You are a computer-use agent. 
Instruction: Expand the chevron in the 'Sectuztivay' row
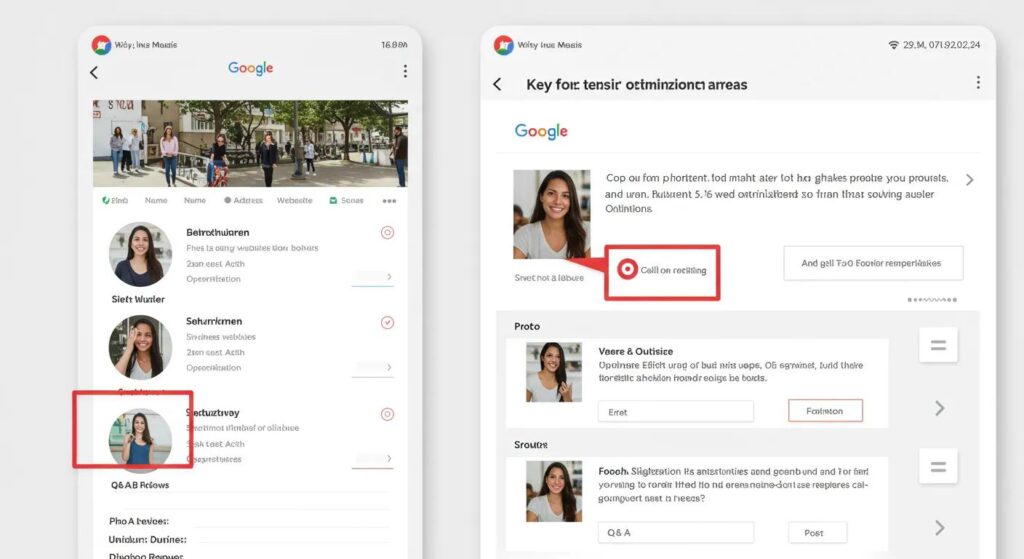point(389,458)
